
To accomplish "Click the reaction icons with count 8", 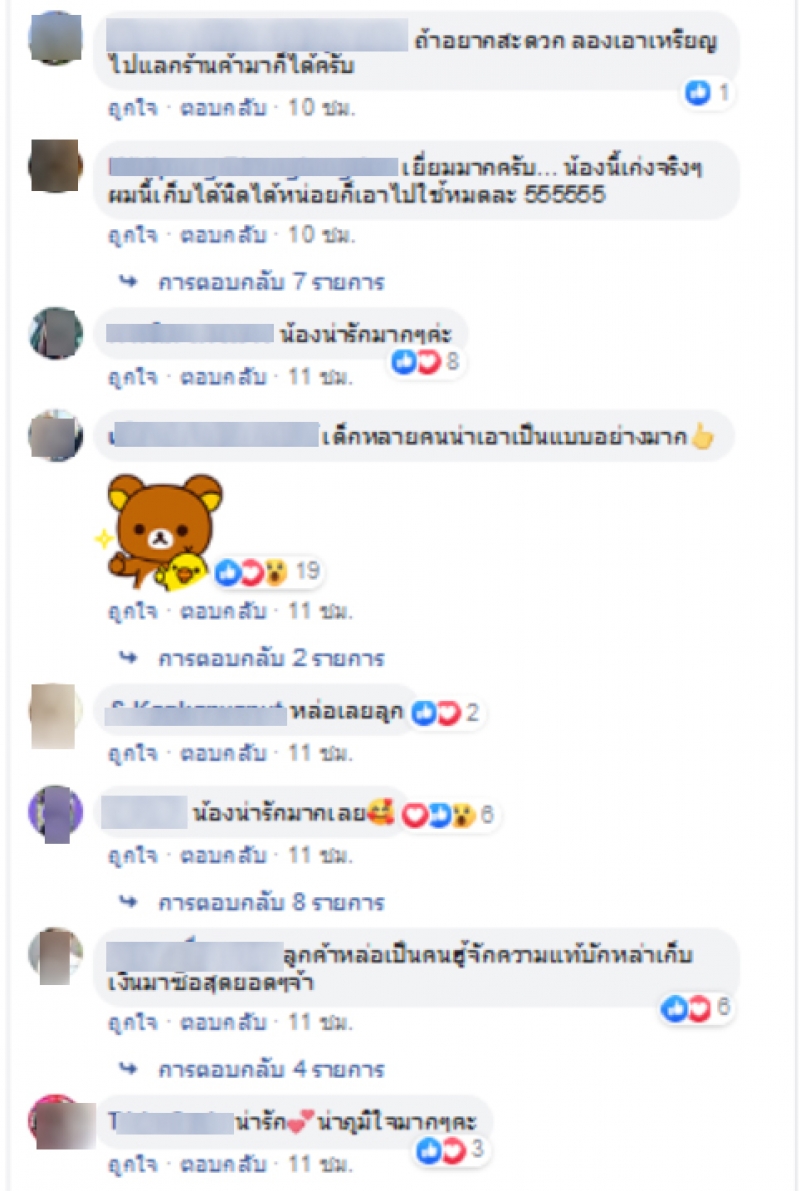I will coord(425,362).
